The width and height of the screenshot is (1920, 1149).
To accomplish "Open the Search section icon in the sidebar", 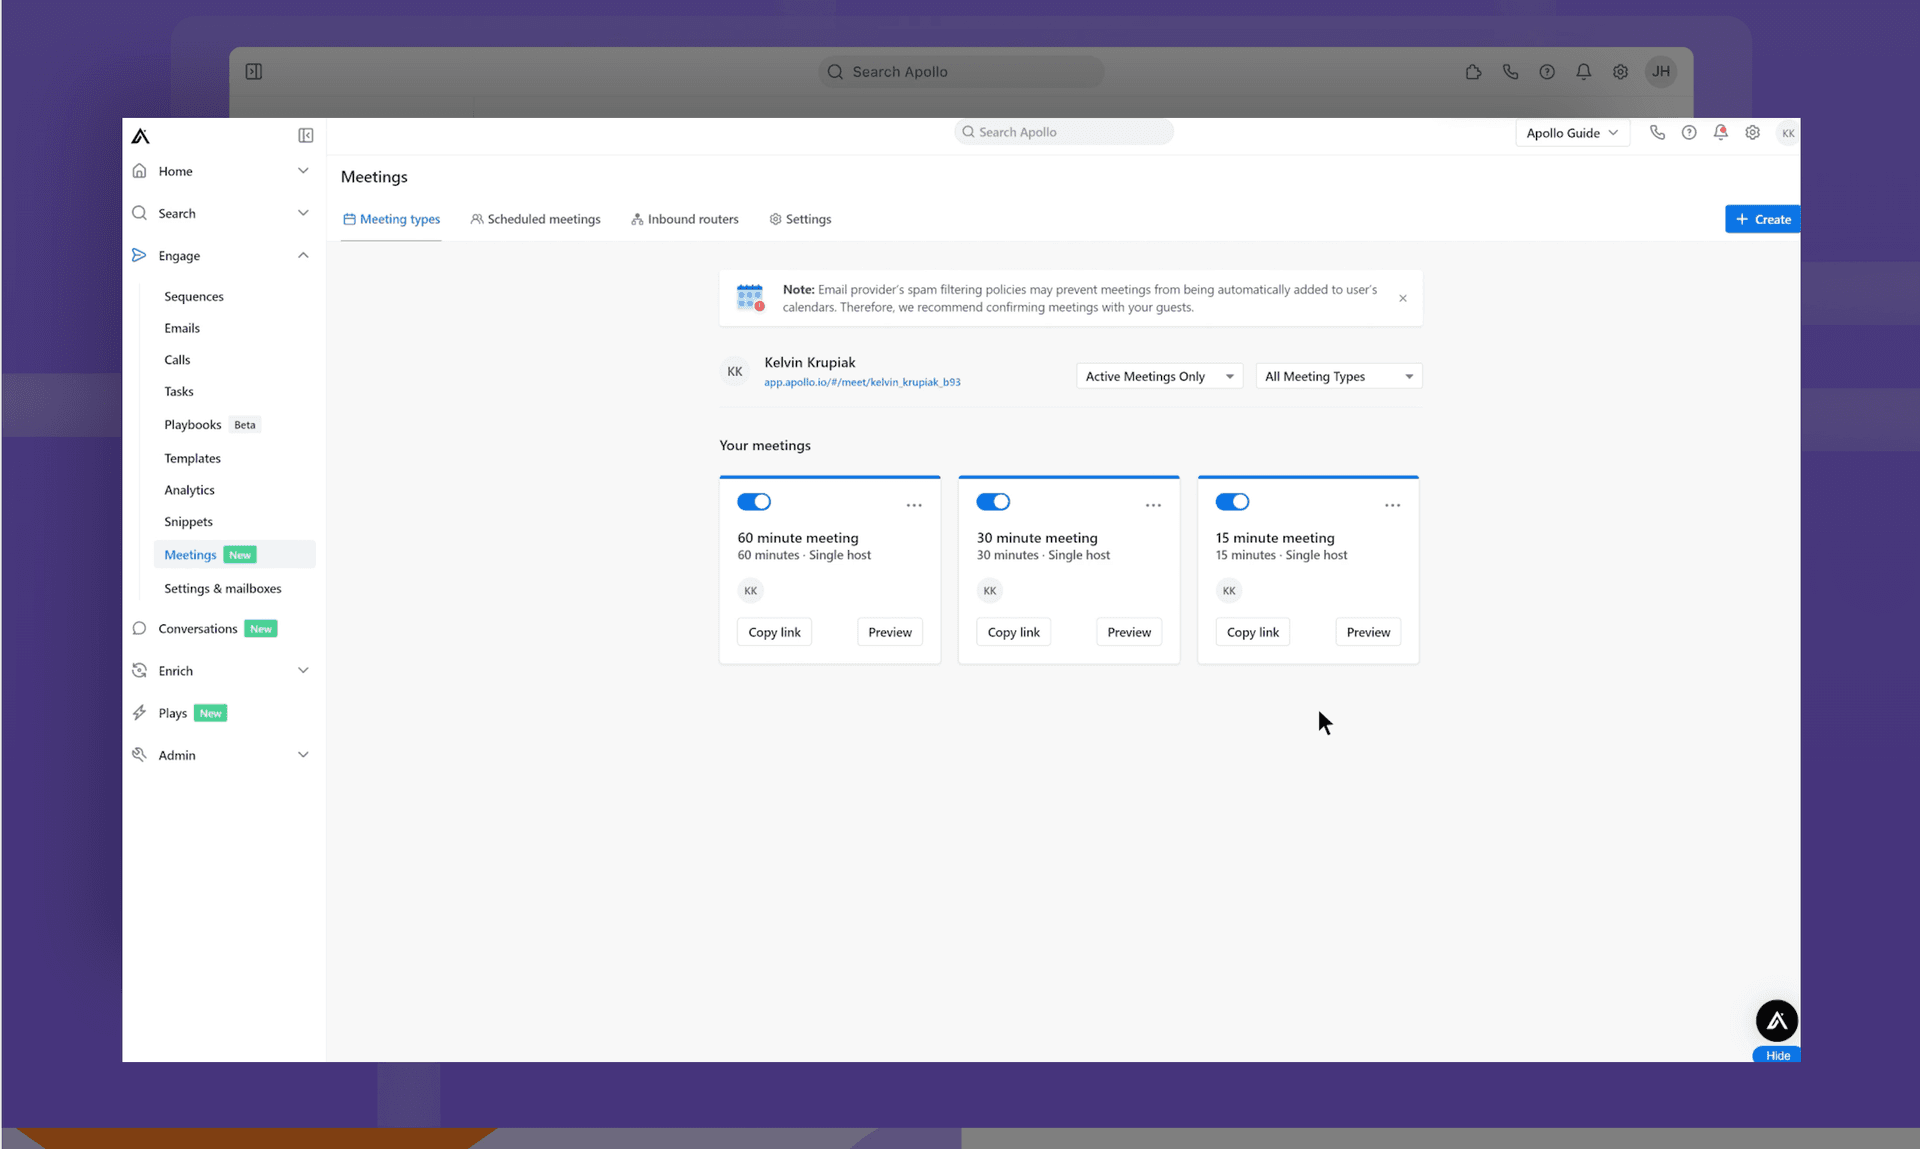I will [x=139, y=213].
